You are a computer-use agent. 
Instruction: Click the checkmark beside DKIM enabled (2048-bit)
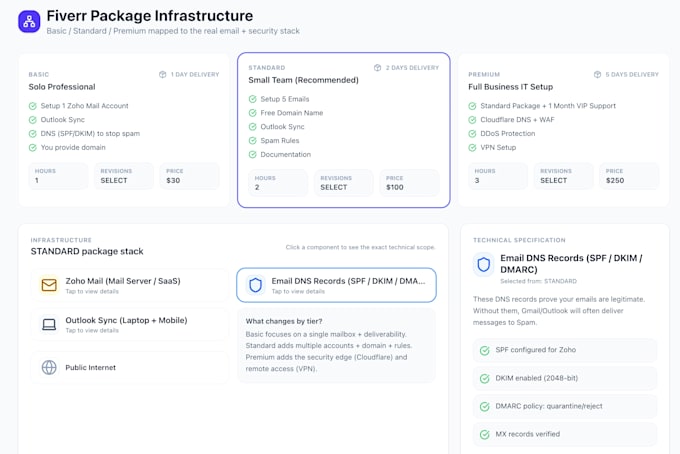[484, 379]
